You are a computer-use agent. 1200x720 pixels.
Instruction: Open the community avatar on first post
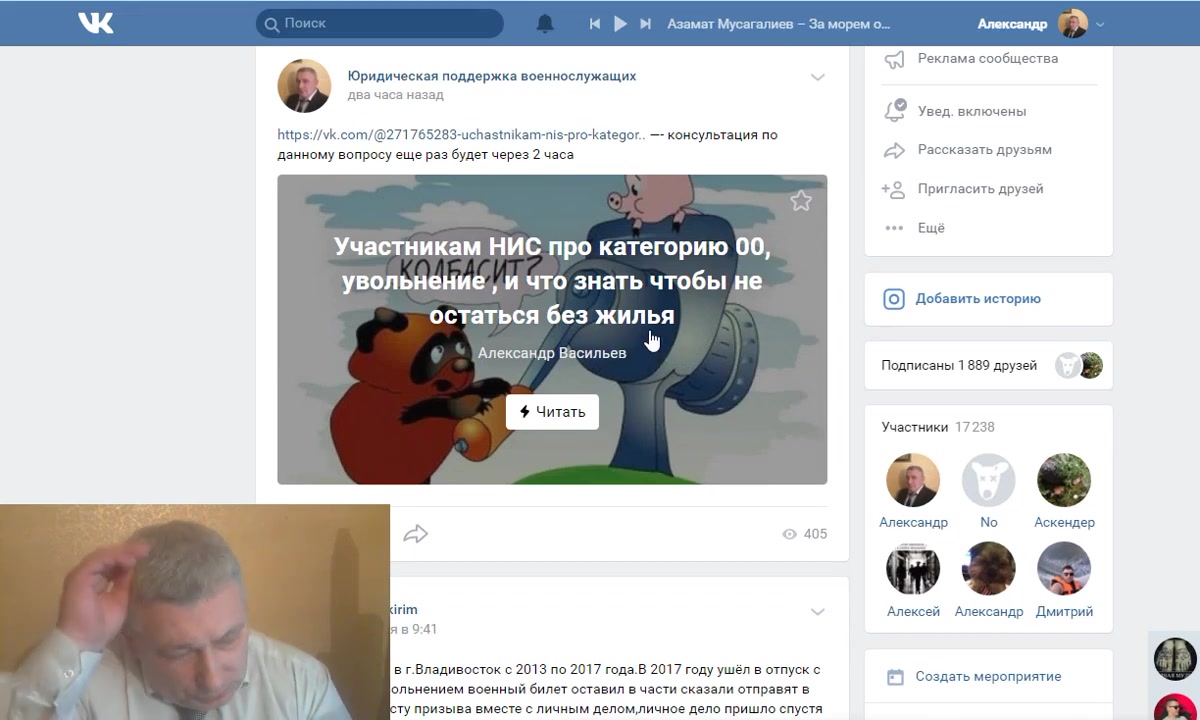(304, 85)
